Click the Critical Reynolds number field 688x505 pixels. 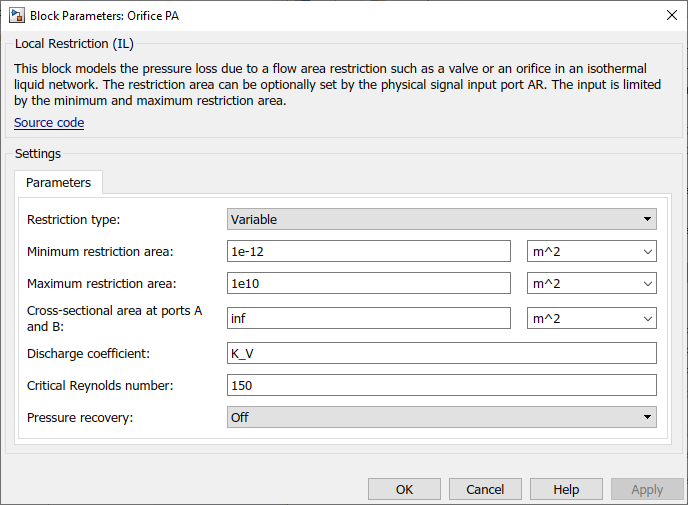click(x=441, y=385)
